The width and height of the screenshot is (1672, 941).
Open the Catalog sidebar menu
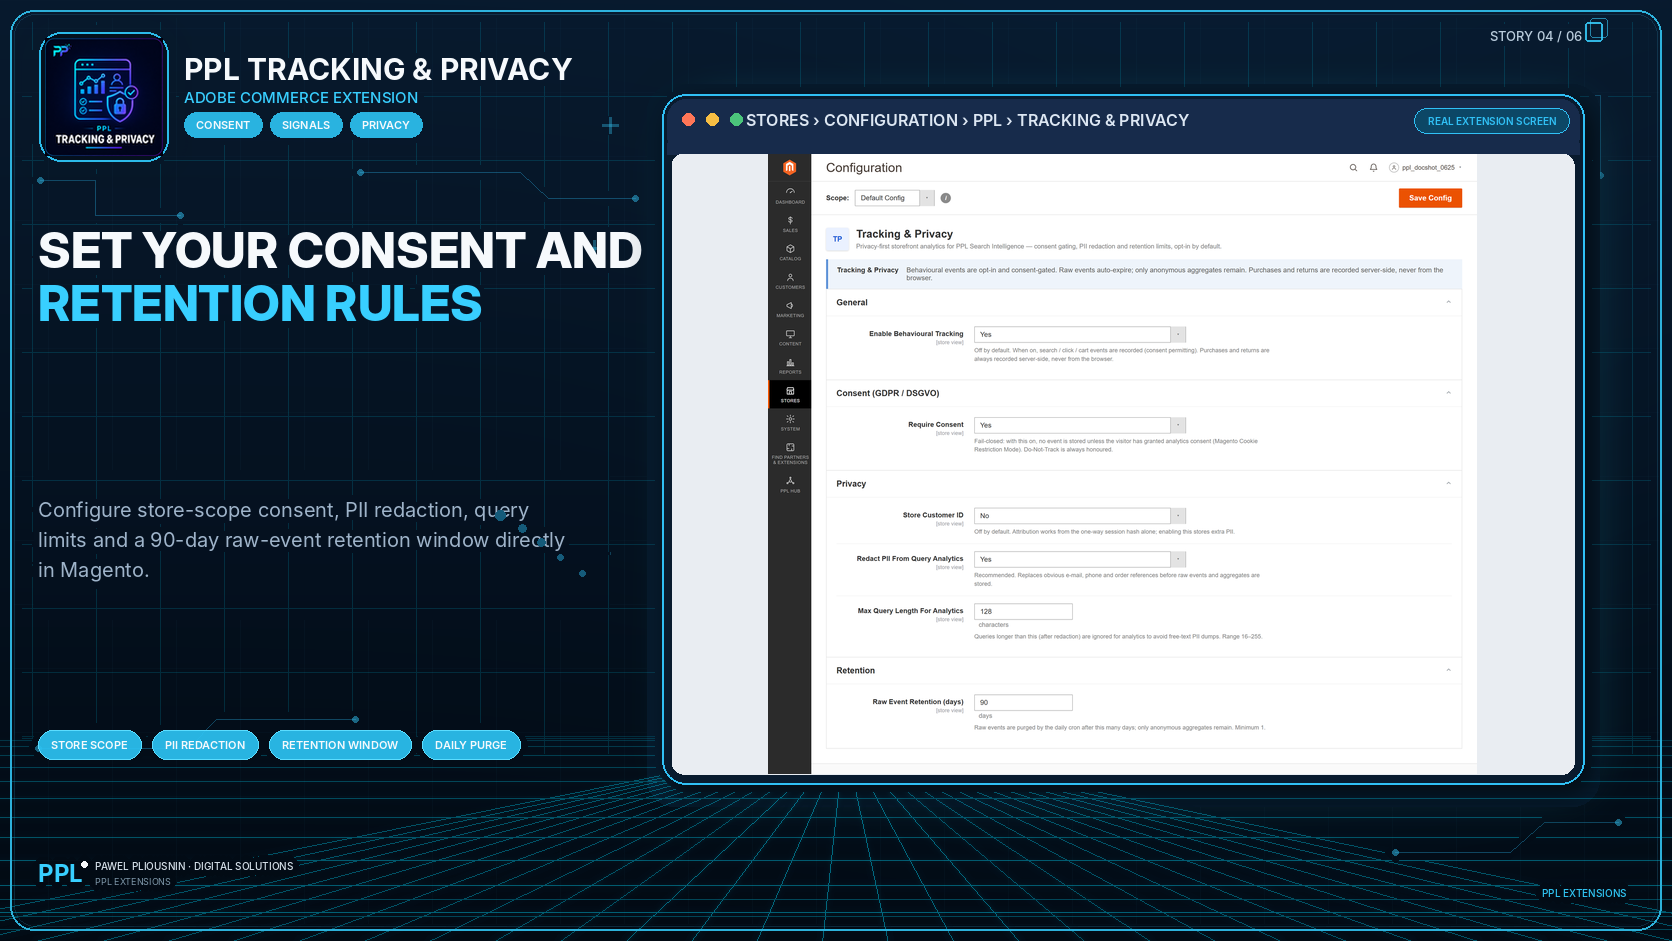pyautogui.click(x=790, y=252)
